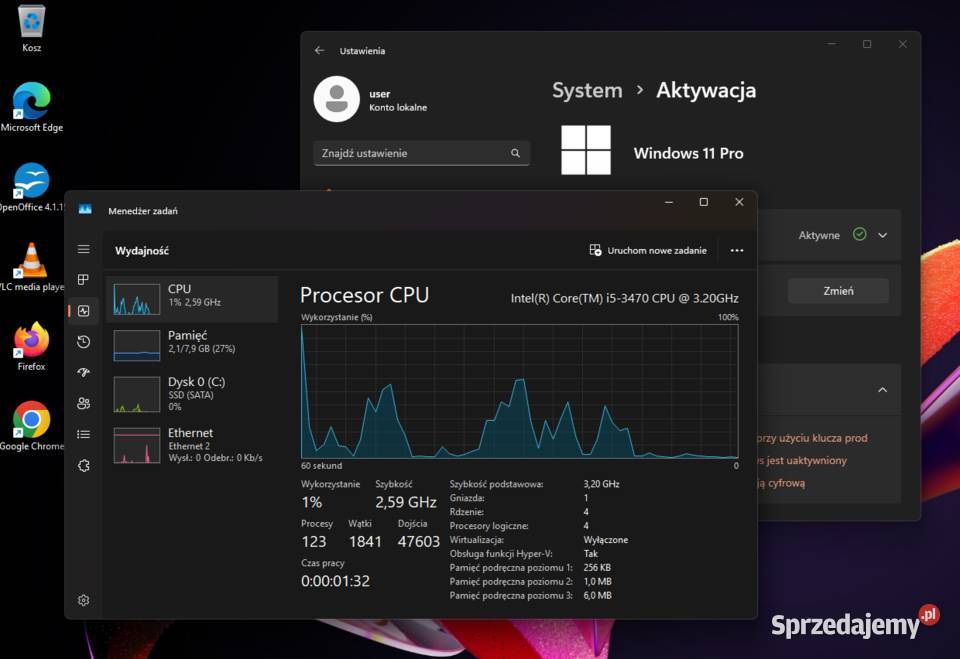Click the System breadcrumb link in Settings
960x659 pixels.
(x=587, y=91)
